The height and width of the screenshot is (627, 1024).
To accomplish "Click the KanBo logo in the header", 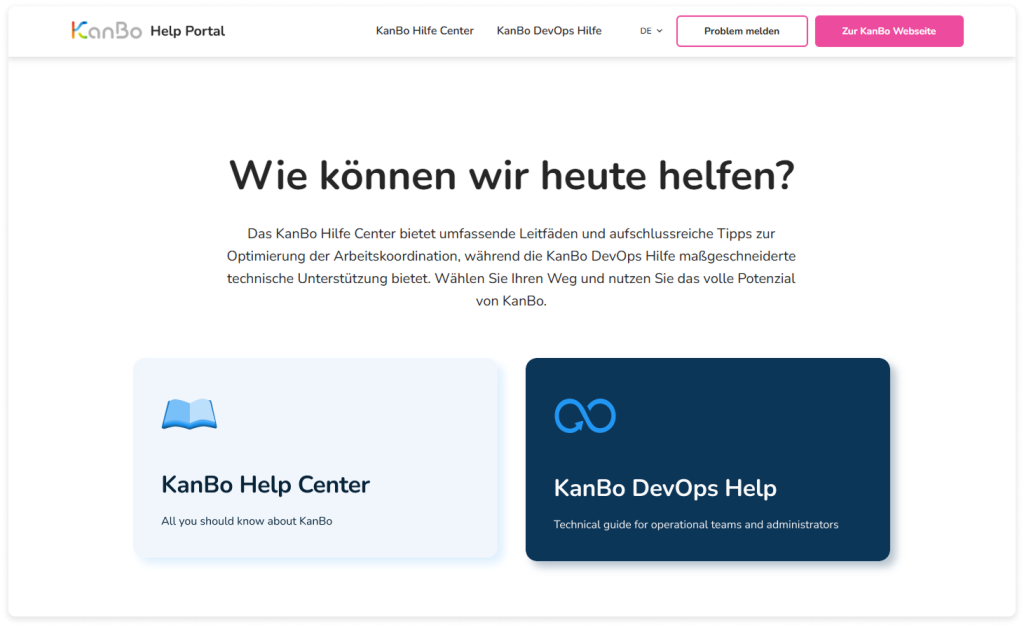I will point(106,30).
